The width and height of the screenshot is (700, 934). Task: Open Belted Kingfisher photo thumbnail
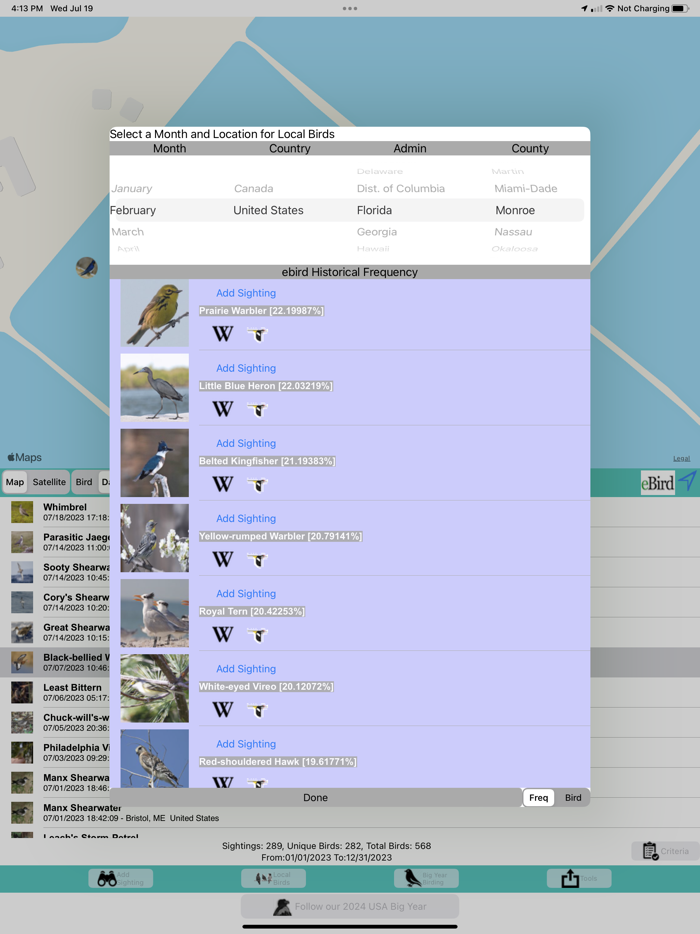pyautogui.click(x=155, y=463)
